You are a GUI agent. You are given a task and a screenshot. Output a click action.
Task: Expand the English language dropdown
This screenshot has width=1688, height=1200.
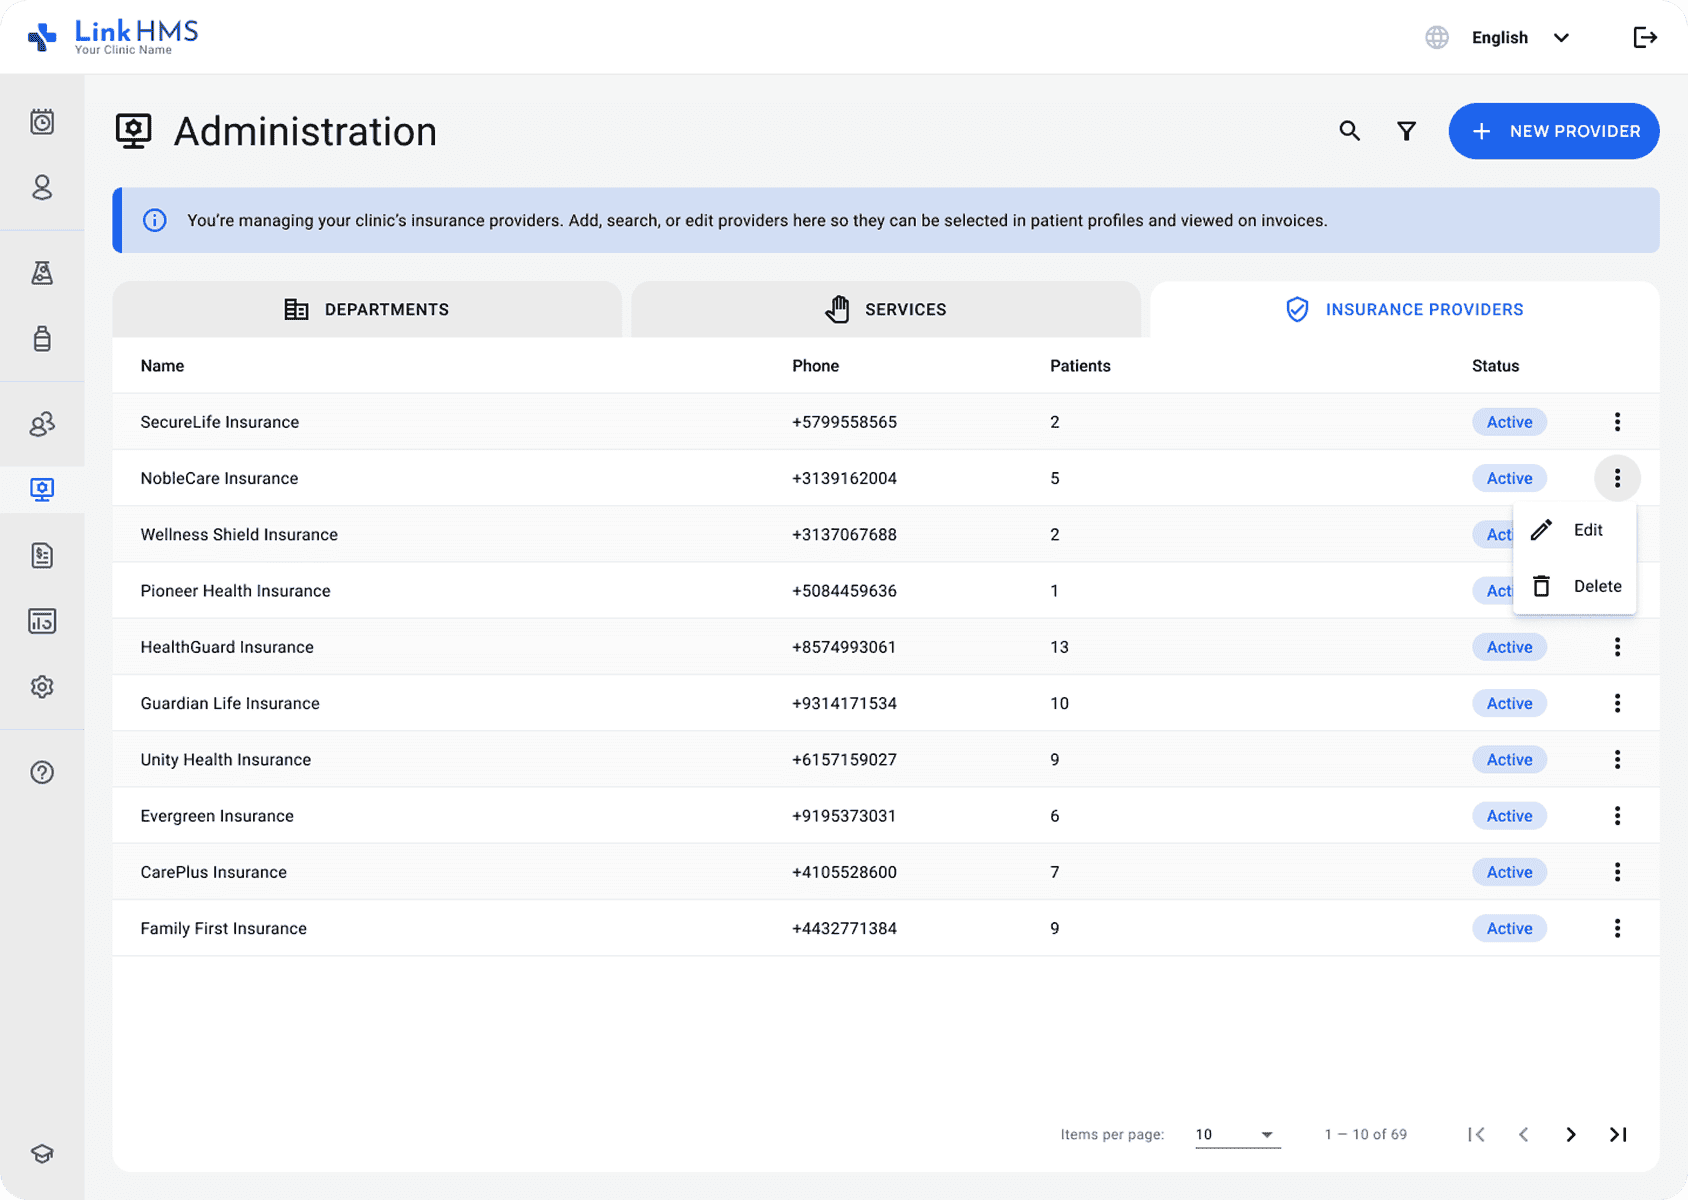(1518, 38)
